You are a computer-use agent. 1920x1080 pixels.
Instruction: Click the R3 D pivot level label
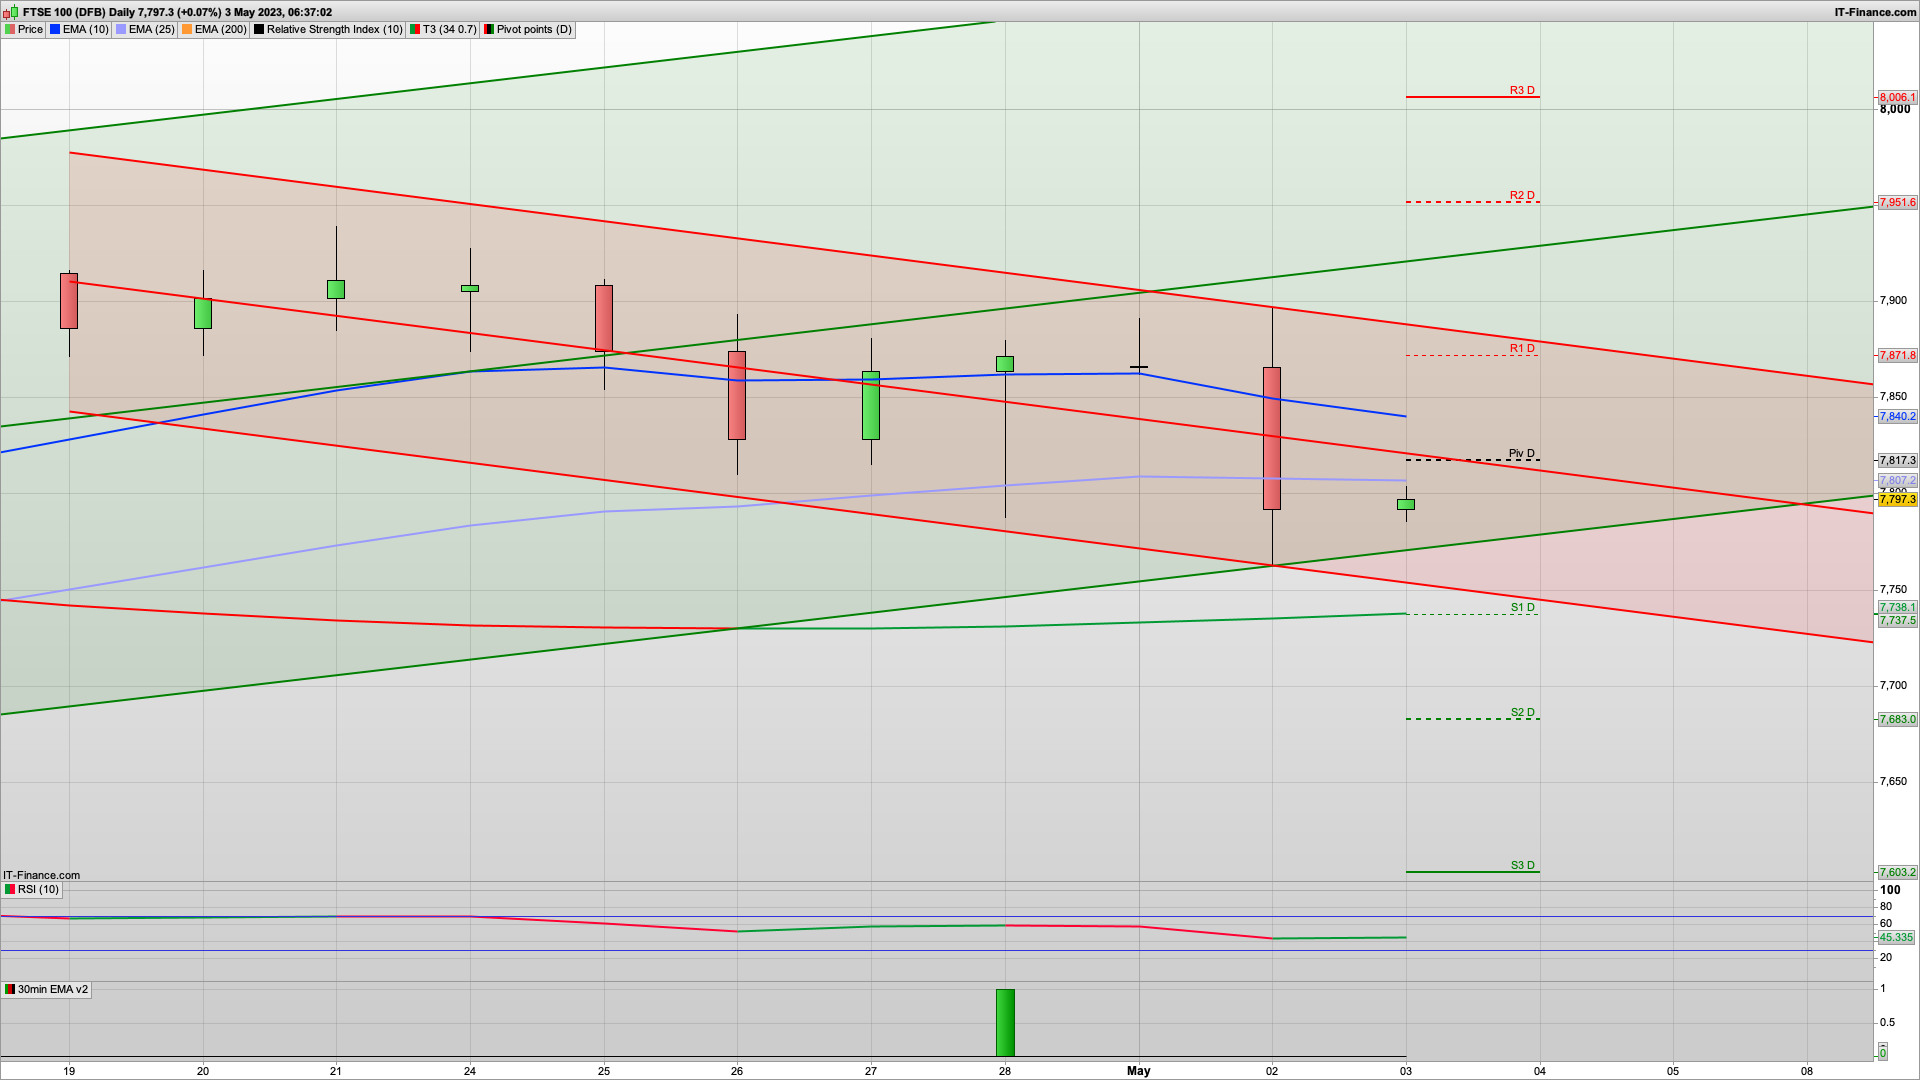(x=1522, y=90)
